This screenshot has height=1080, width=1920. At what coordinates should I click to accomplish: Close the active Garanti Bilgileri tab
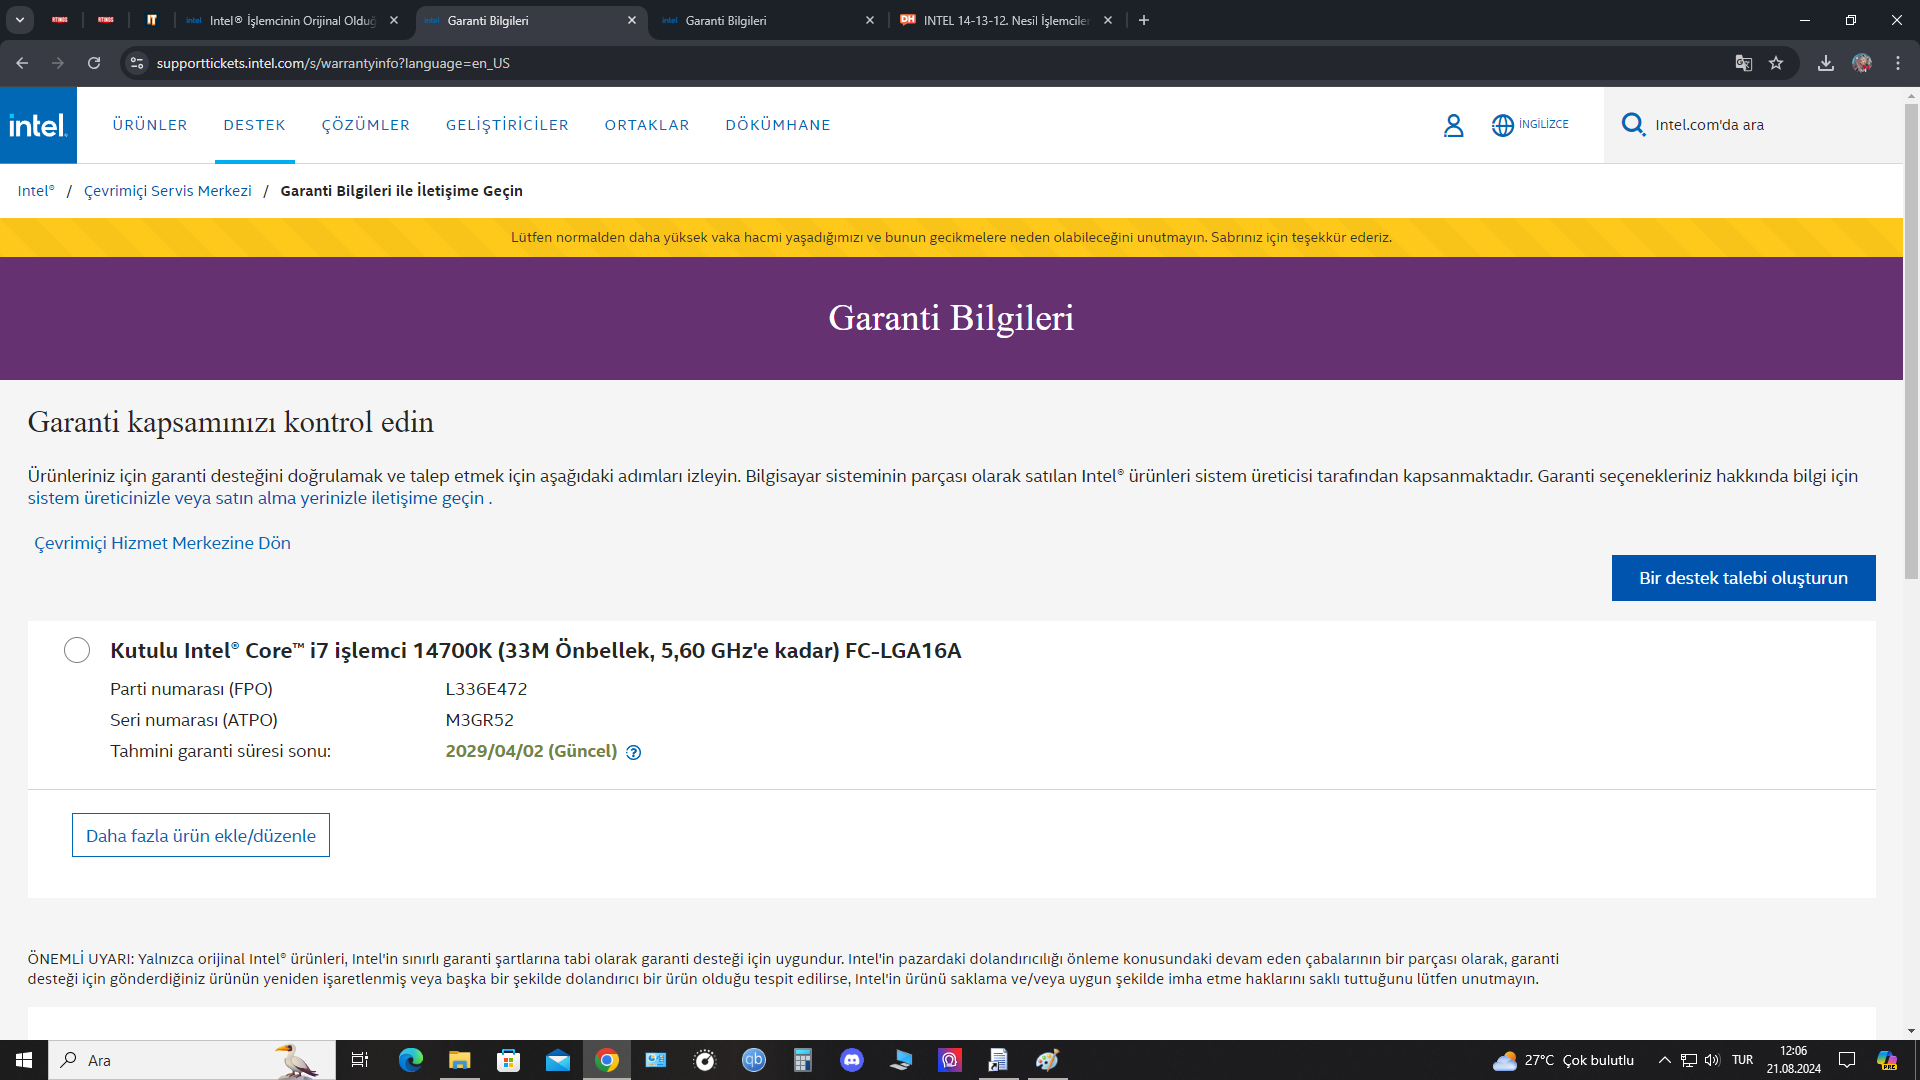pyautogui.click(x=632, y=20)
